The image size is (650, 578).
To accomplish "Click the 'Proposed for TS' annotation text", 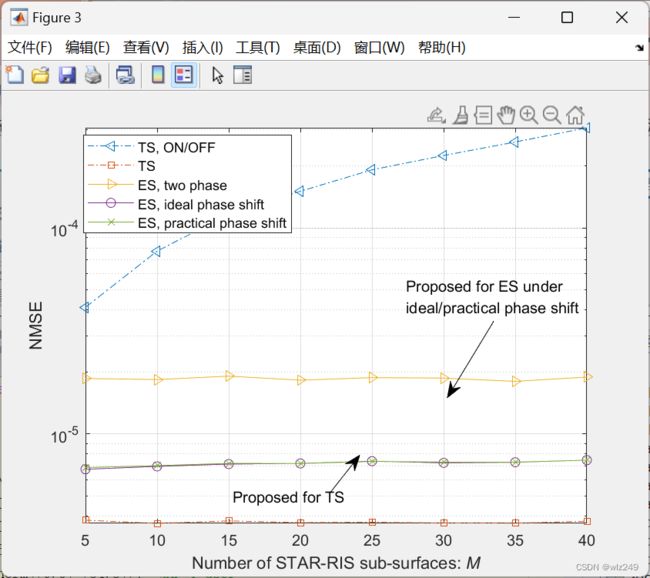I will point(288,497).
